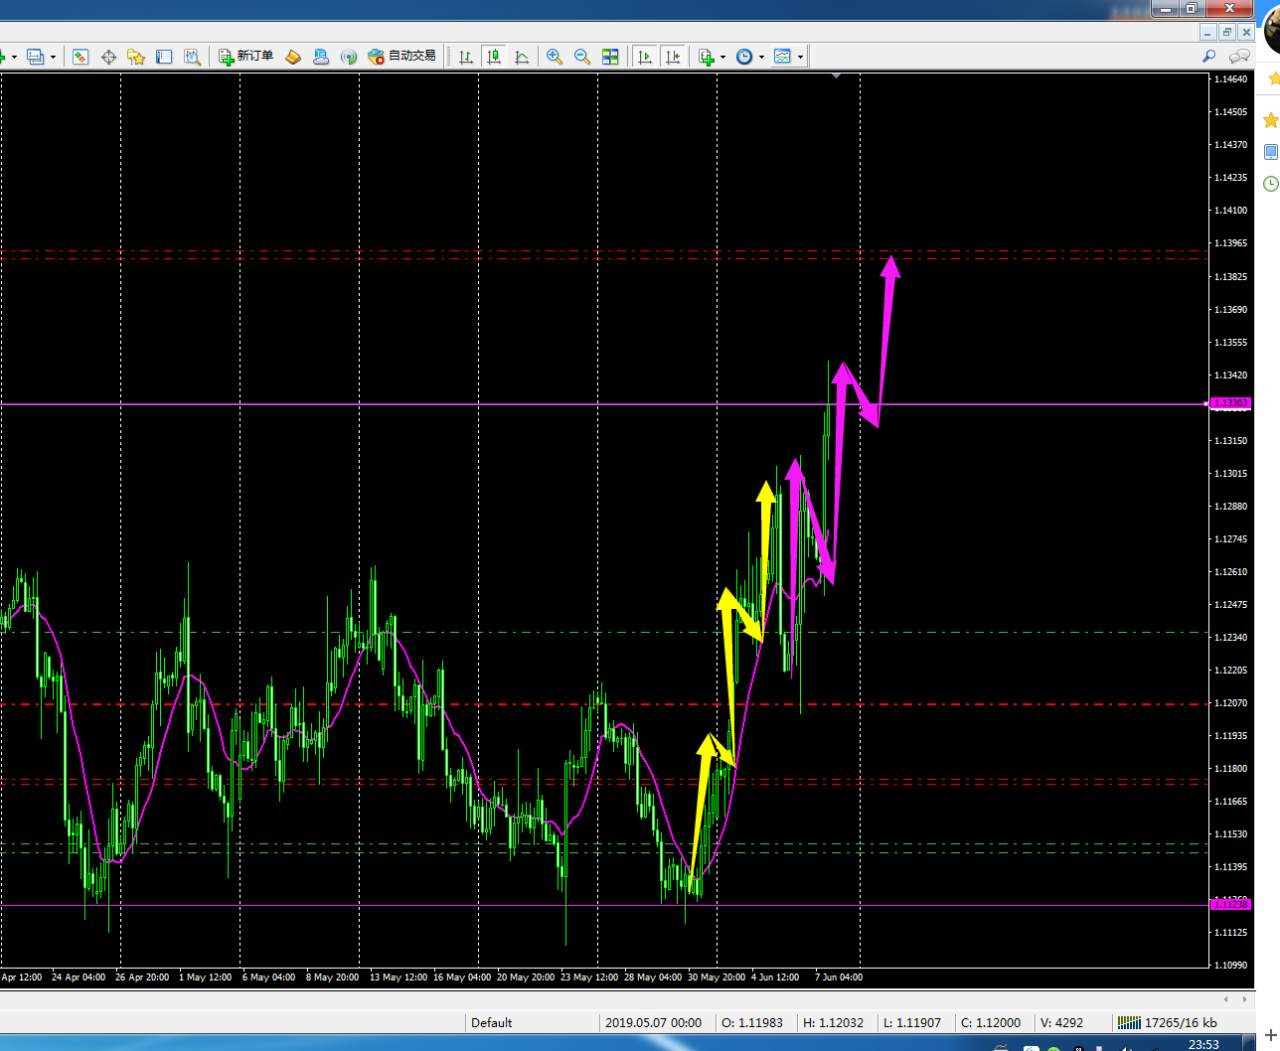Click the C: 1.12000 status bar value

(991, 1023)
